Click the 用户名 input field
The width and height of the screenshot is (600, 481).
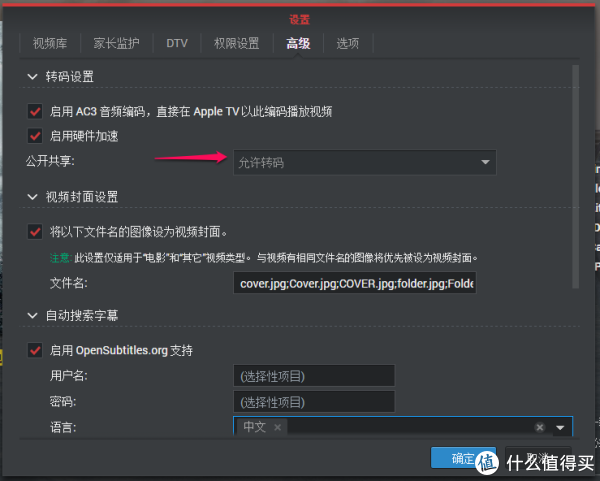tap(314, 376)
